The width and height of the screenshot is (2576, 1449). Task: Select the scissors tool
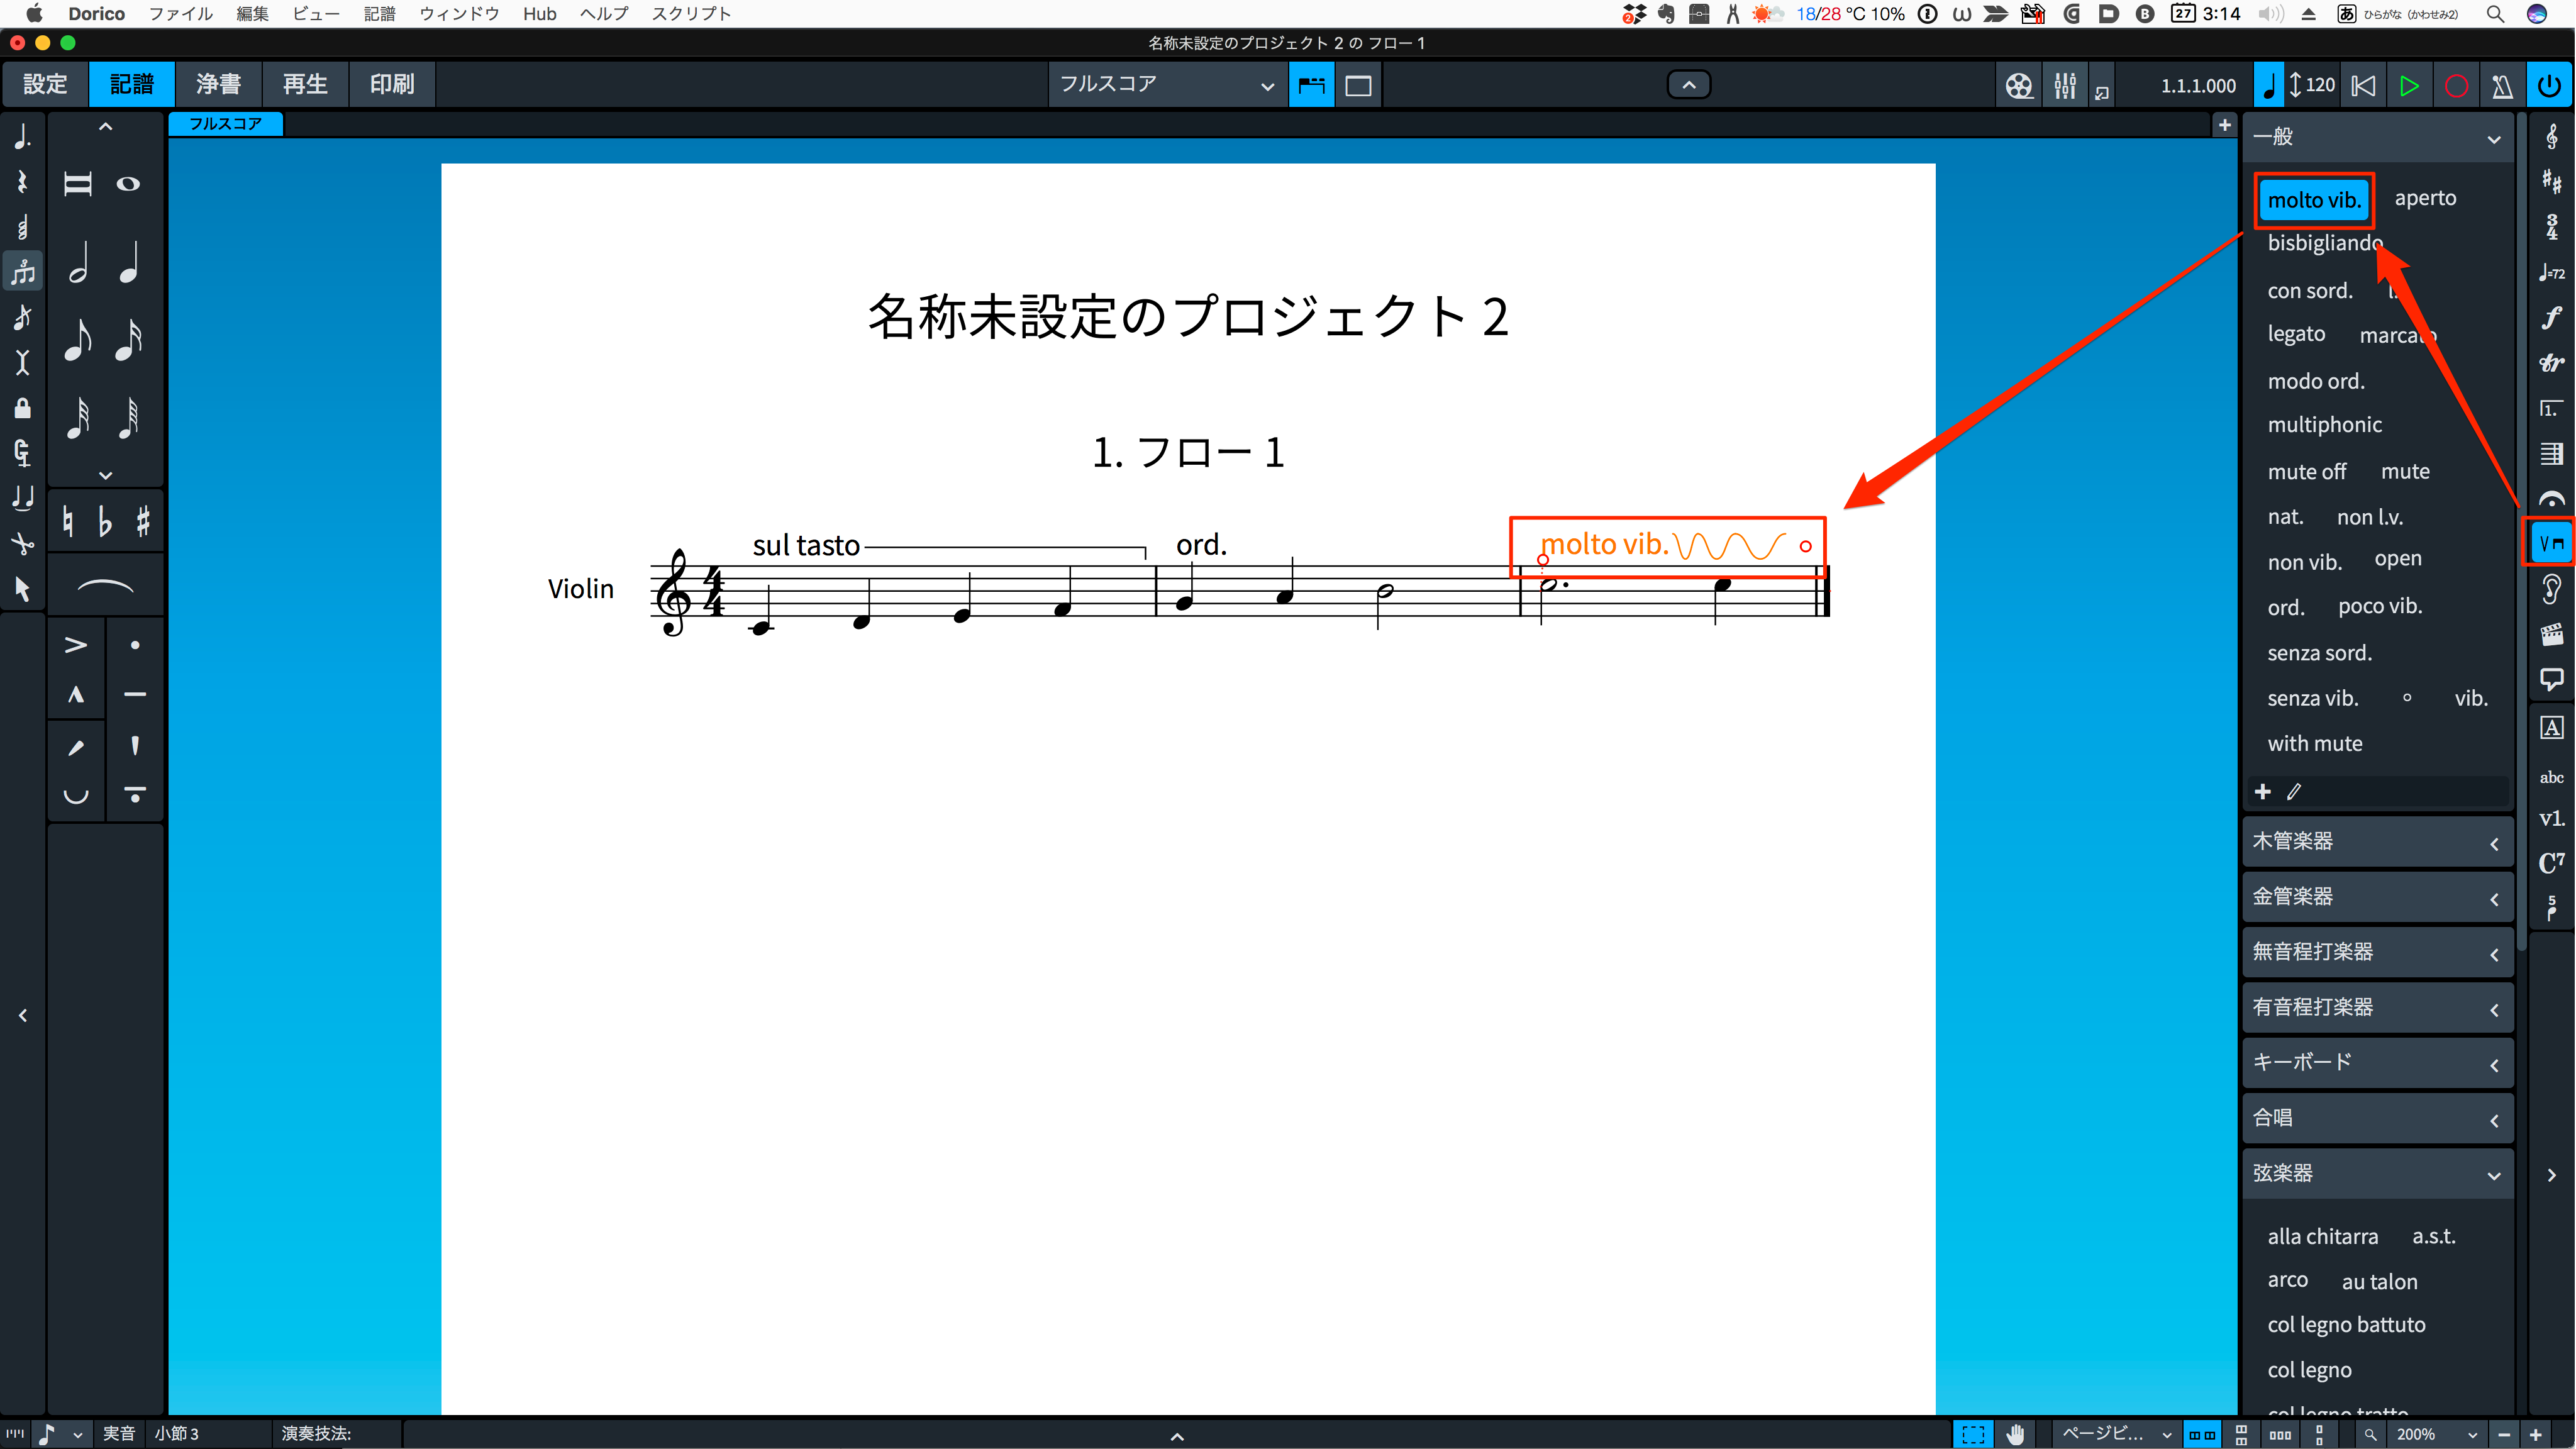pyautogui.click(x=22, y=544)
